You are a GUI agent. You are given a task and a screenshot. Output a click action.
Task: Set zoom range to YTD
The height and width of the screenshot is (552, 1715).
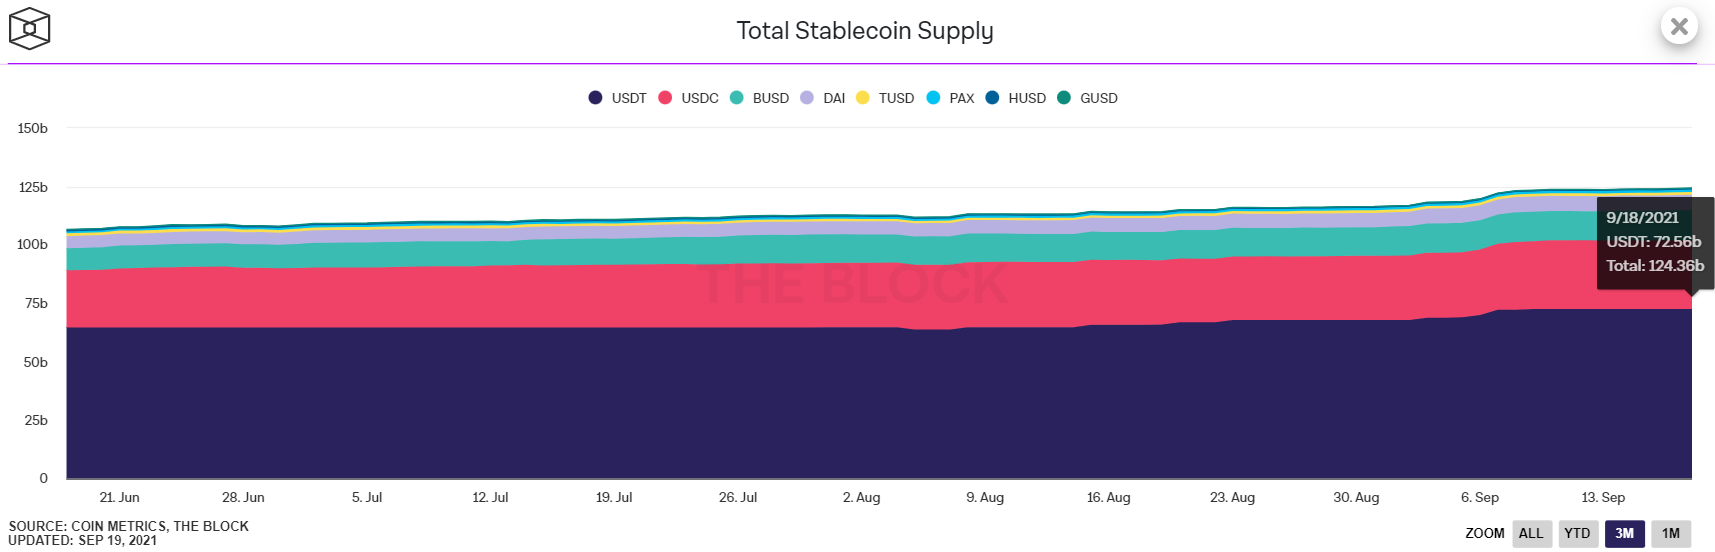pyautogui.click(x=1577, y=534)
